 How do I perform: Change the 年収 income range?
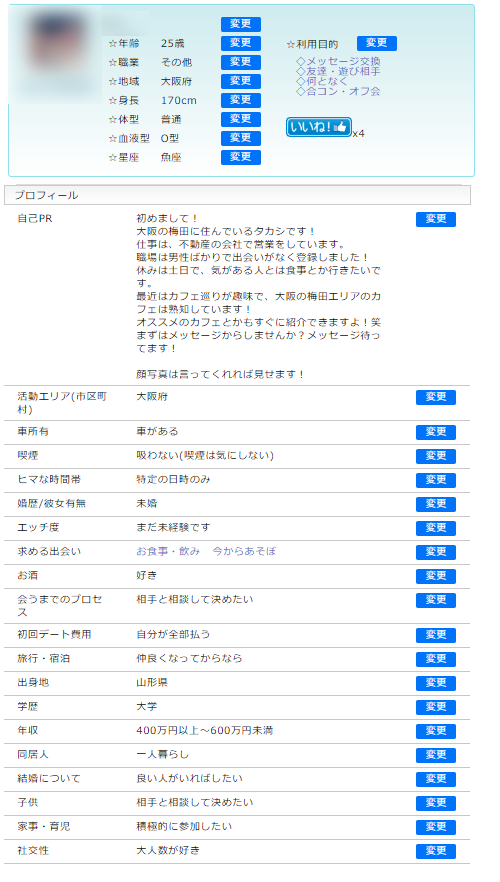[436, 731]
